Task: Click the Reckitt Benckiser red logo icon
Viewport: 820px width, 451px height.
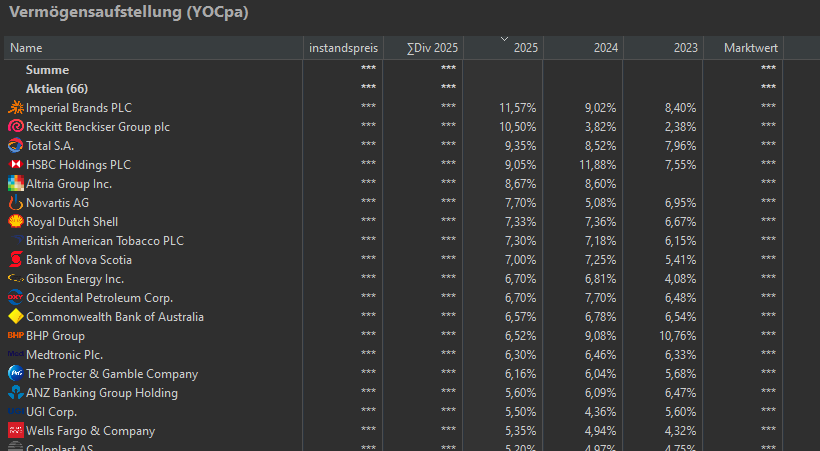Action: pos(15,127)
